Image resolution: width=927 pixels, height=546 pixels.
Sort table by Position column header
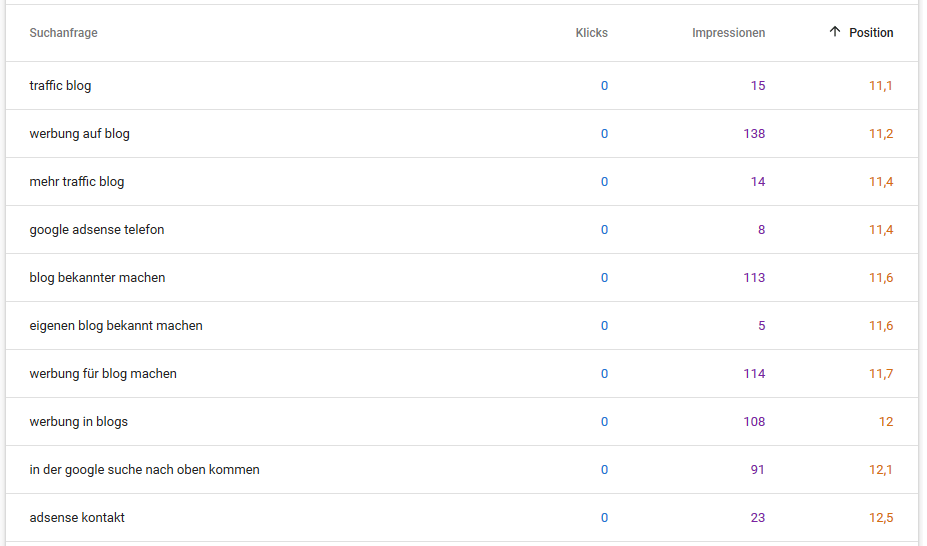click(x=871, y=33)
